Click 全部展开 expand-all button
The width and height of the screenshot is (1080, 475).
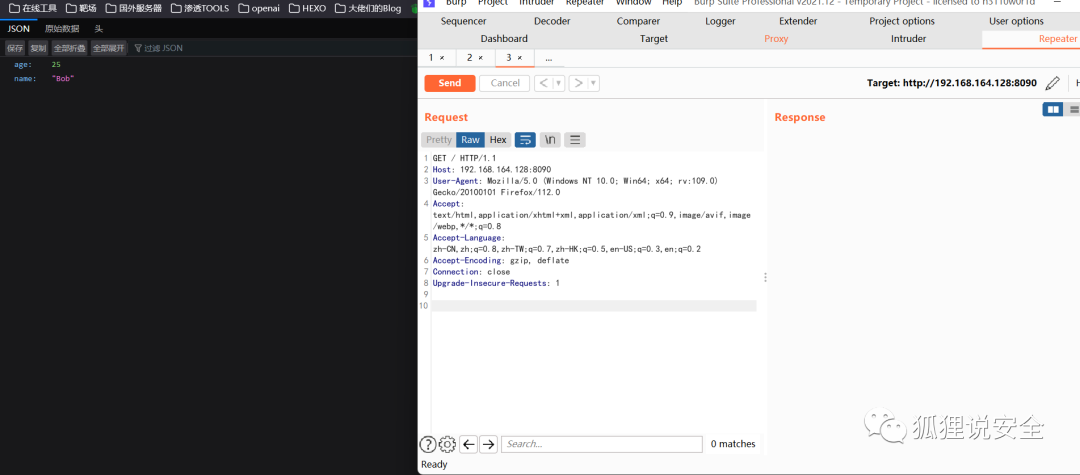point(109,48)
